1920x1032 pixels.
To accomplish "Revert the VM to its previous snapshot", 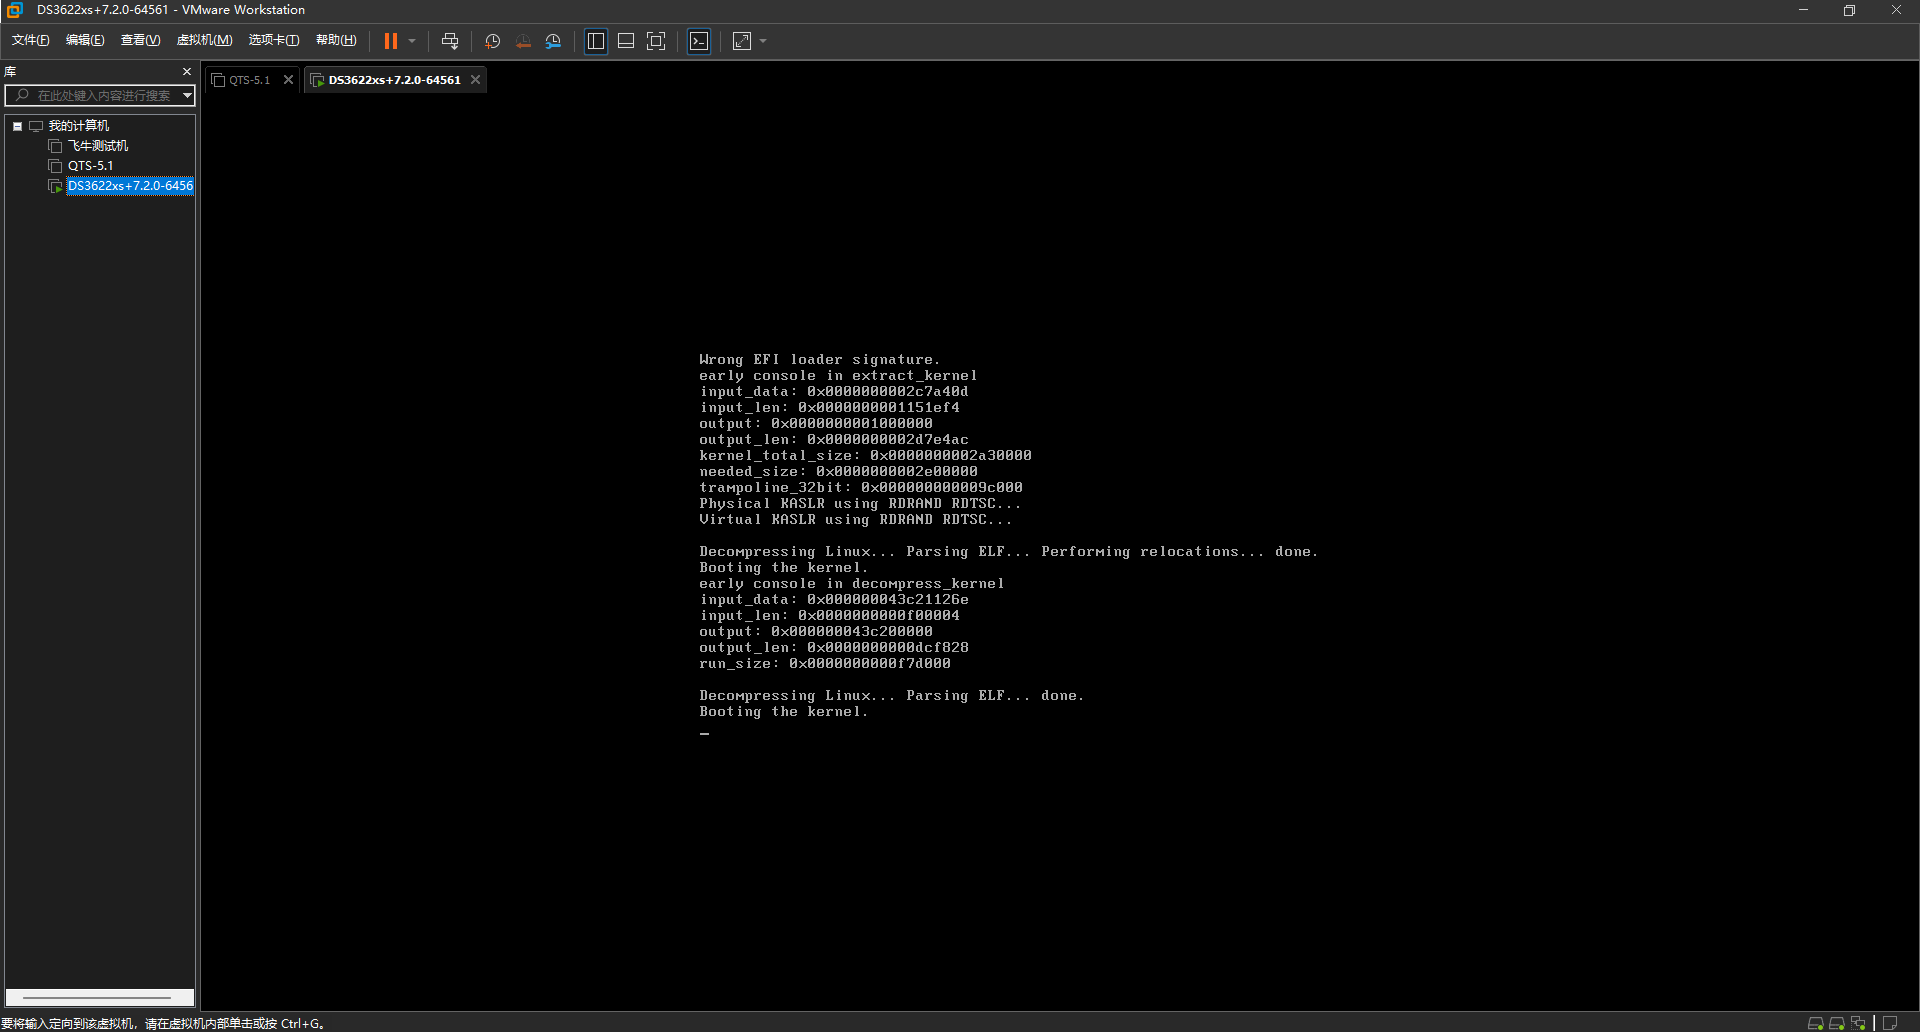I will pyautogui.click(x=523, y=41).
